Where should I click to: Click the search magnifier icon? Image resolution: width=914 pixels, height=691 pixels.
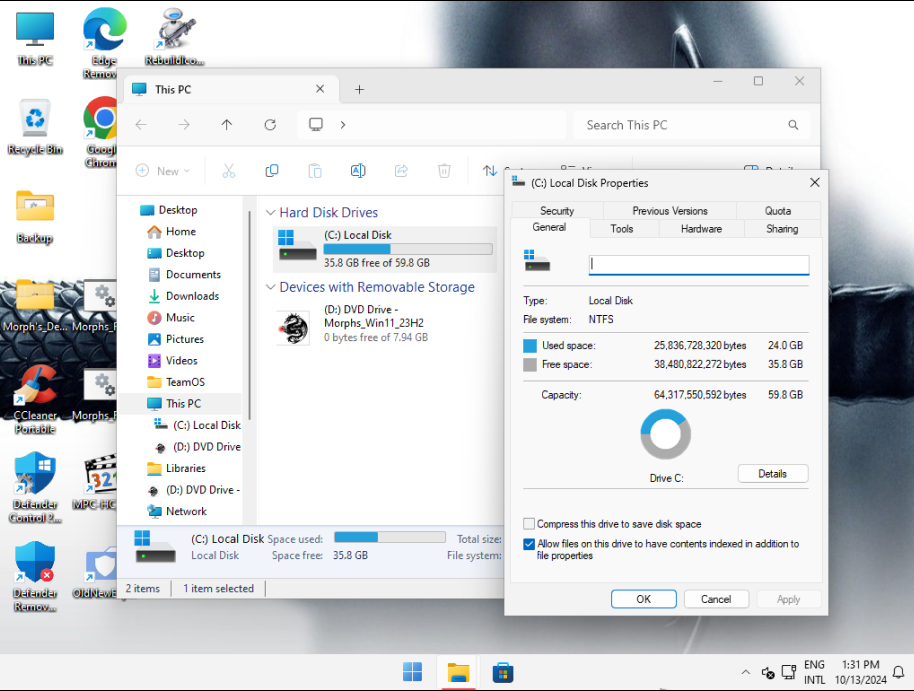793,125
